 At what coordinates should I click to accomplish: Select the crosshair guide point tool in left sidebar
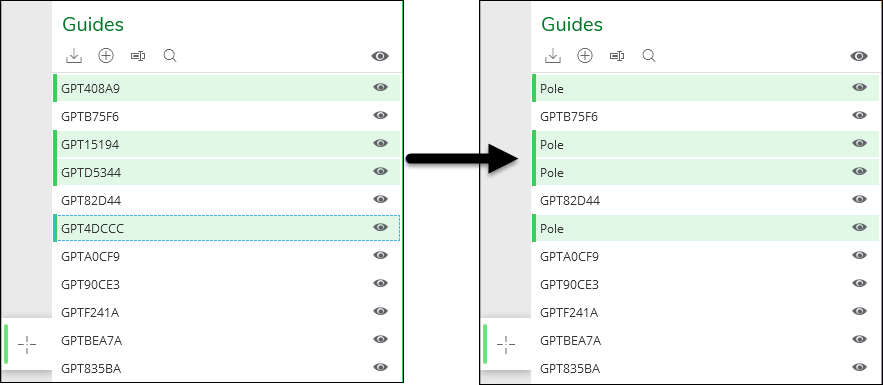coord(27,344)
